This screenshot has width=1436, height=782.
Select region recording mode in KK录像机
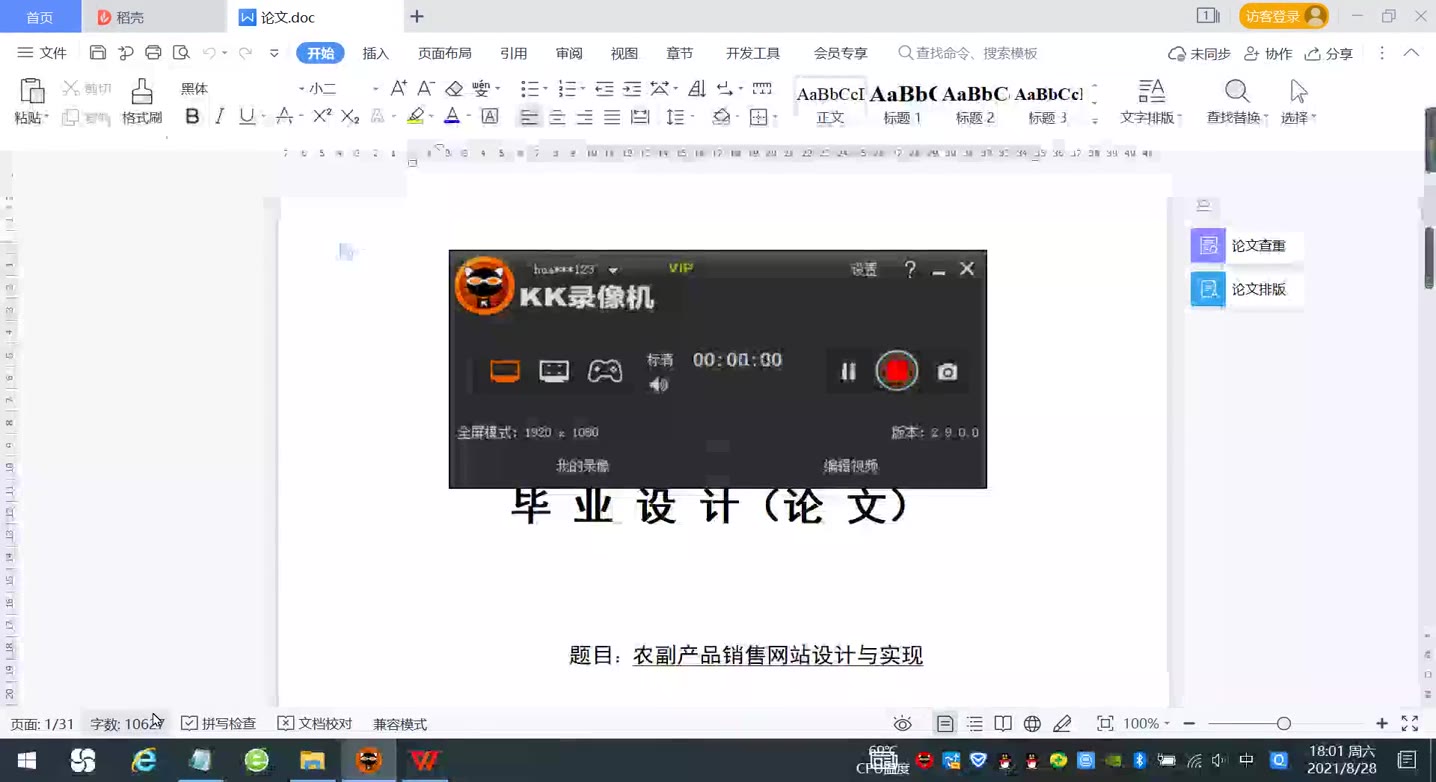pos(554,371)
